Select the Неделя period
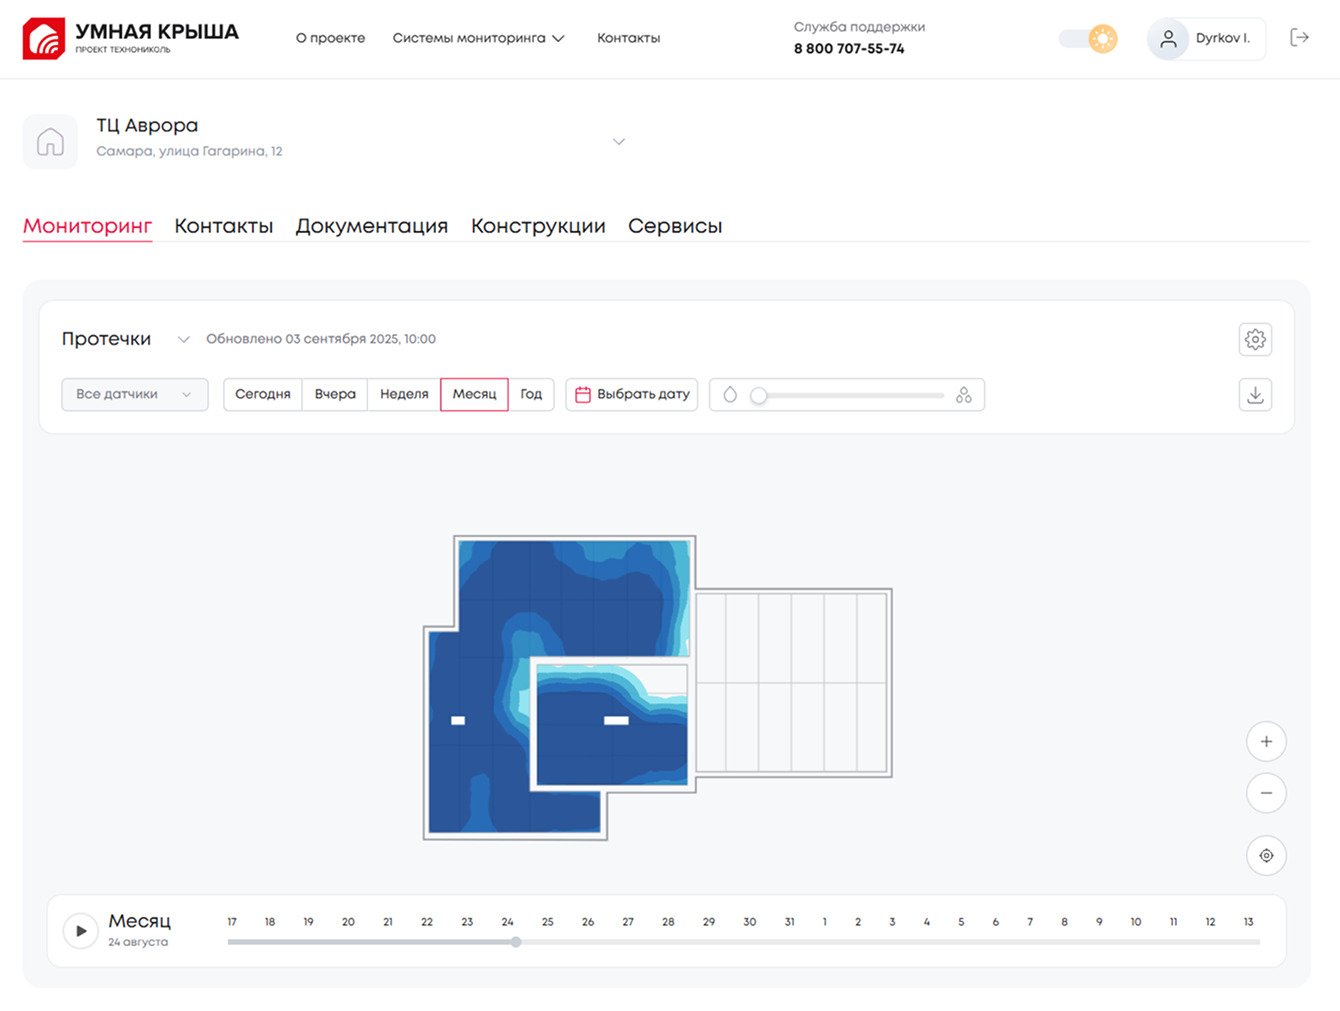 (404, 395)
